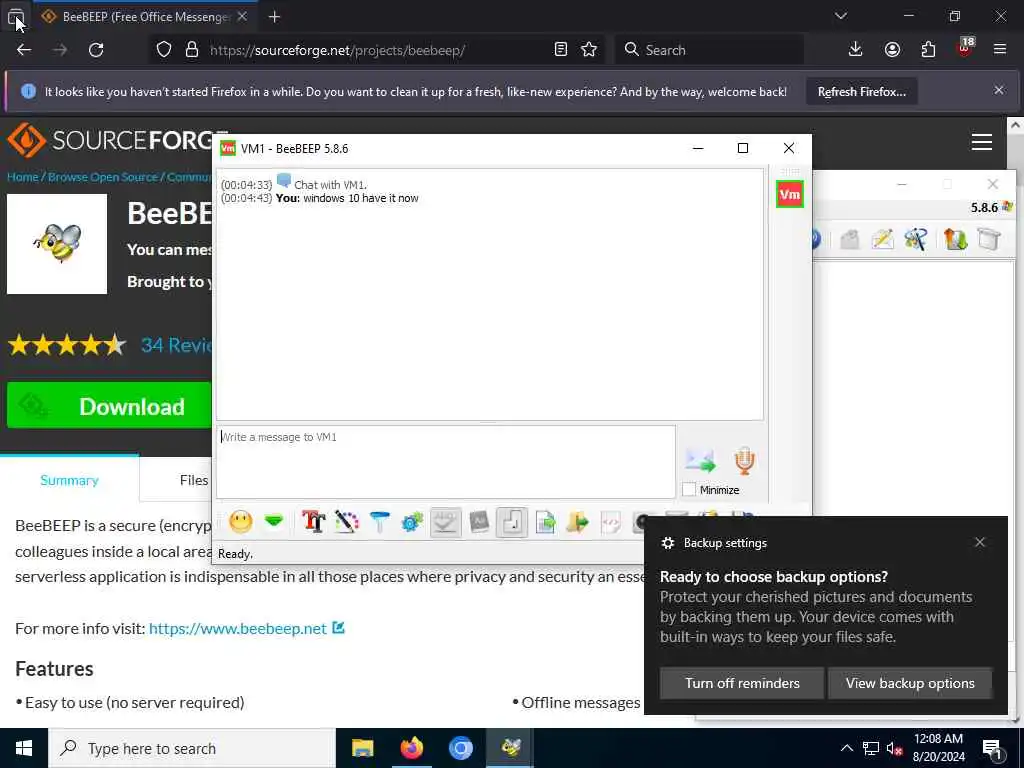The height and width of the screenshot is (768, 1024).
Task: Click View backup options
Action: [x=910, y=683]
